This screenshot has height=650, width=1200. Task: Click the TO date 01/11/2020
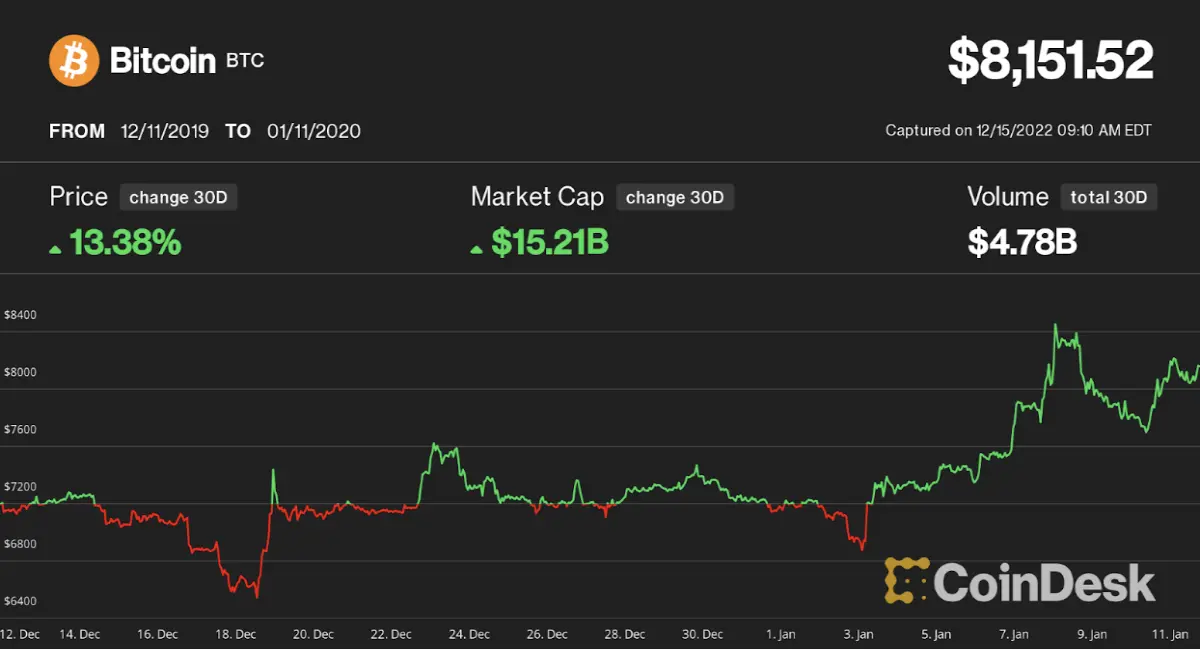[x=314, y=131]
